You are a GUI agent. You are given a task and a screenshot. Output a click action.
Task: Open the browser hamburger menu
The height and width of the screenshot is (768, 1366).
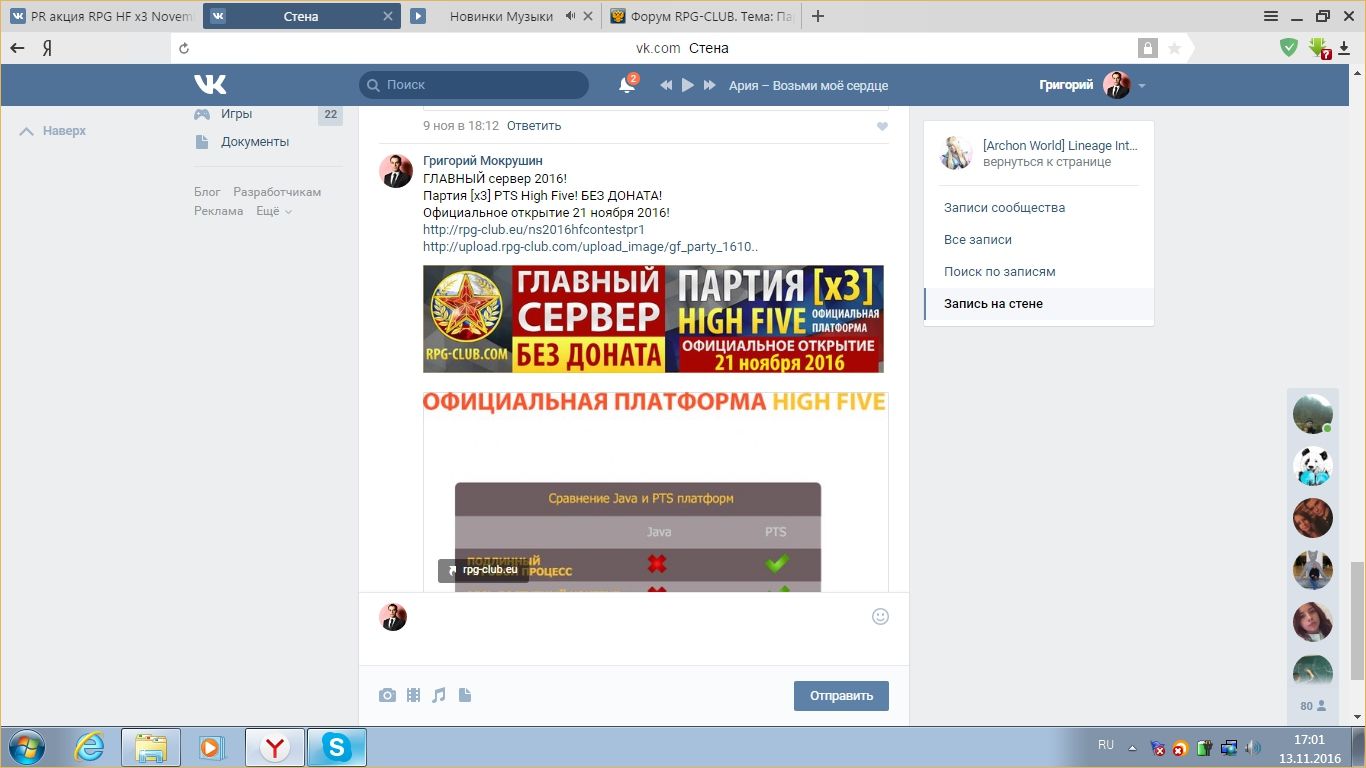(1271, 16)
